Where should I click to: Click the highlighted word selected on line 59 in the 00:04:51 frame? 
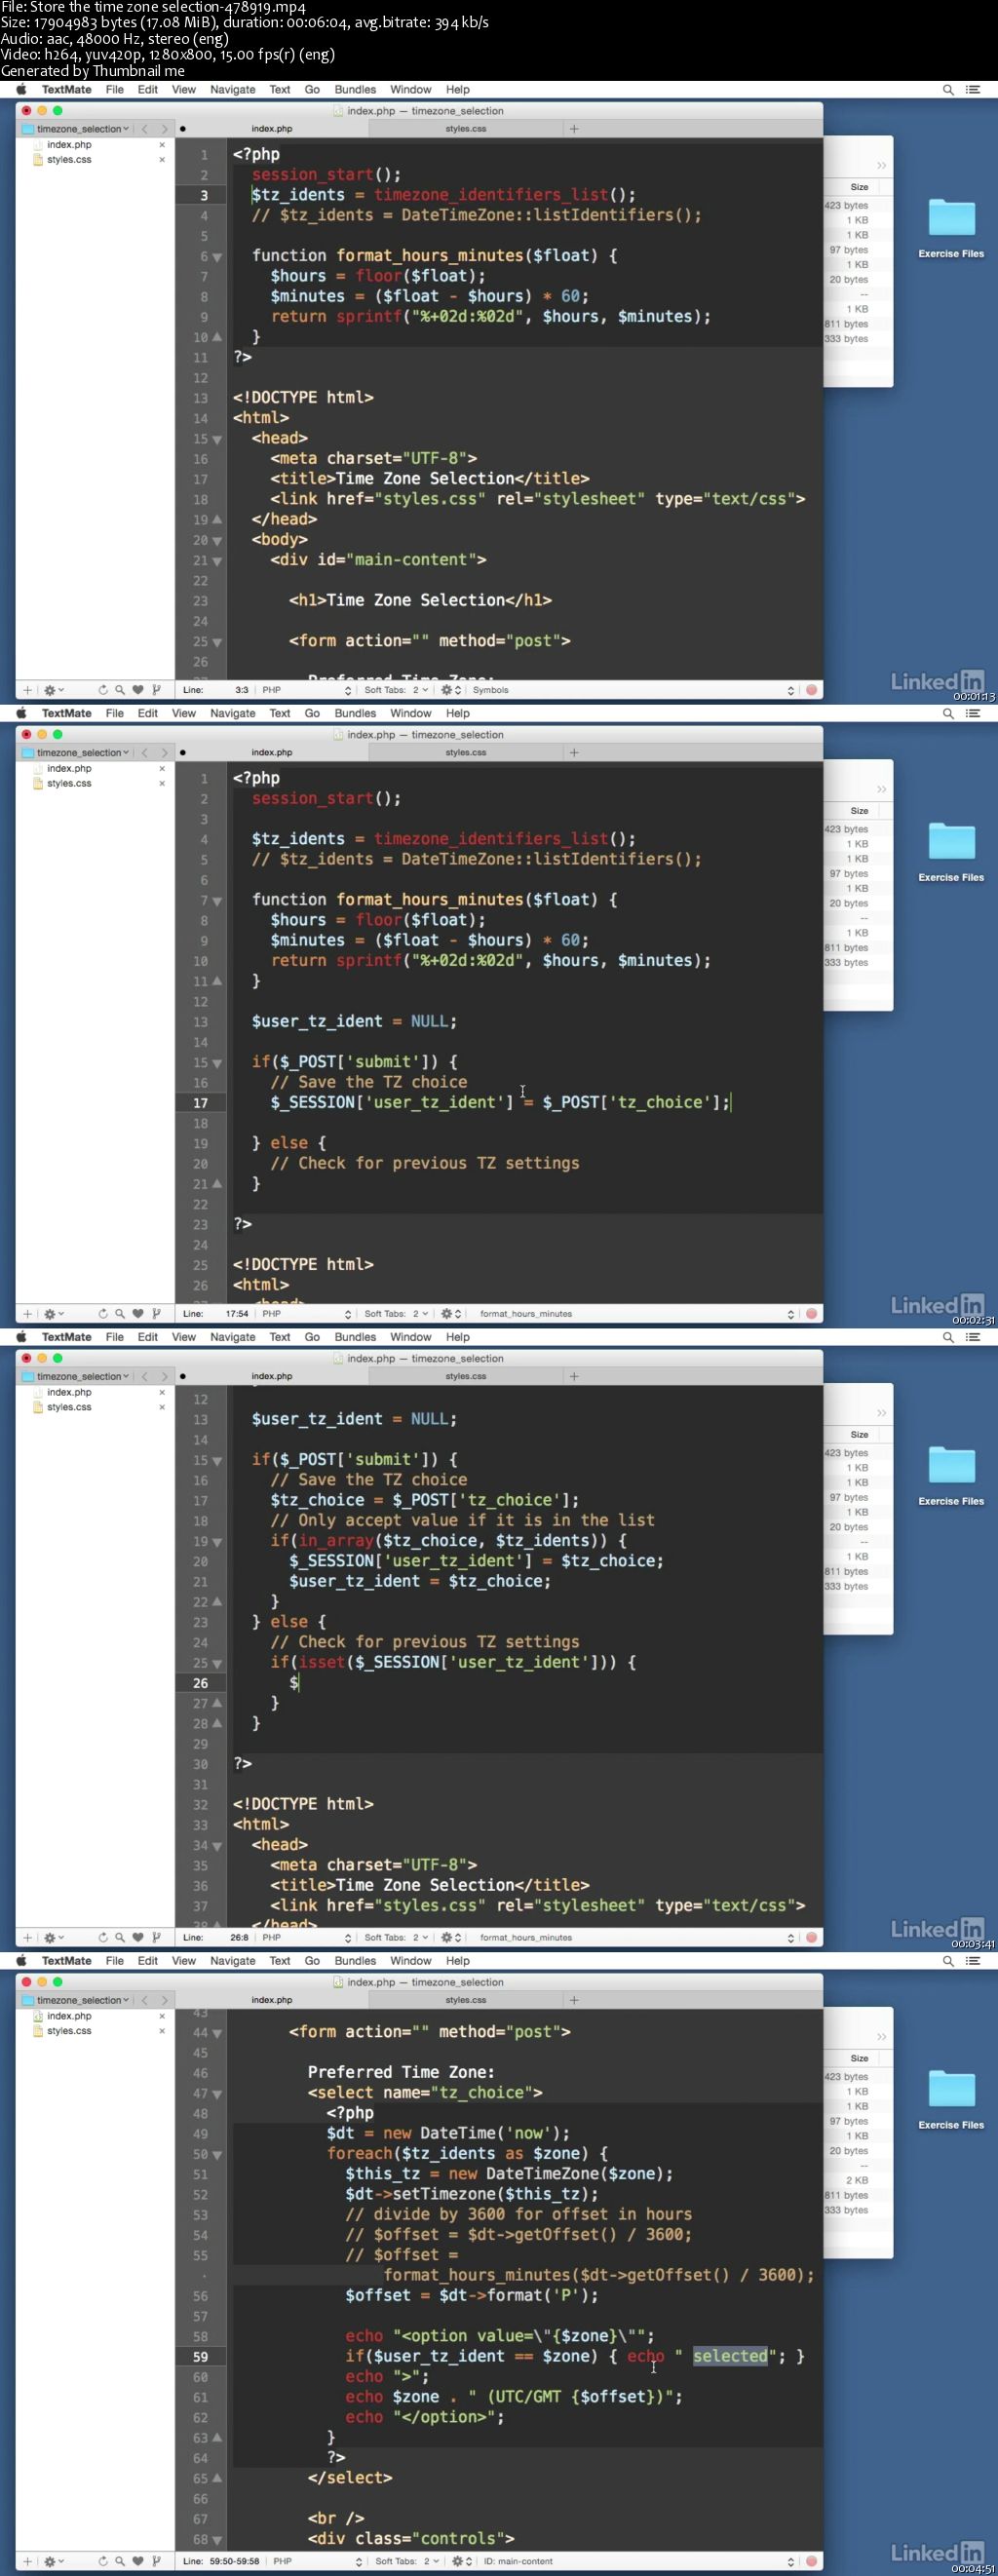click(x=730, y=2356)
